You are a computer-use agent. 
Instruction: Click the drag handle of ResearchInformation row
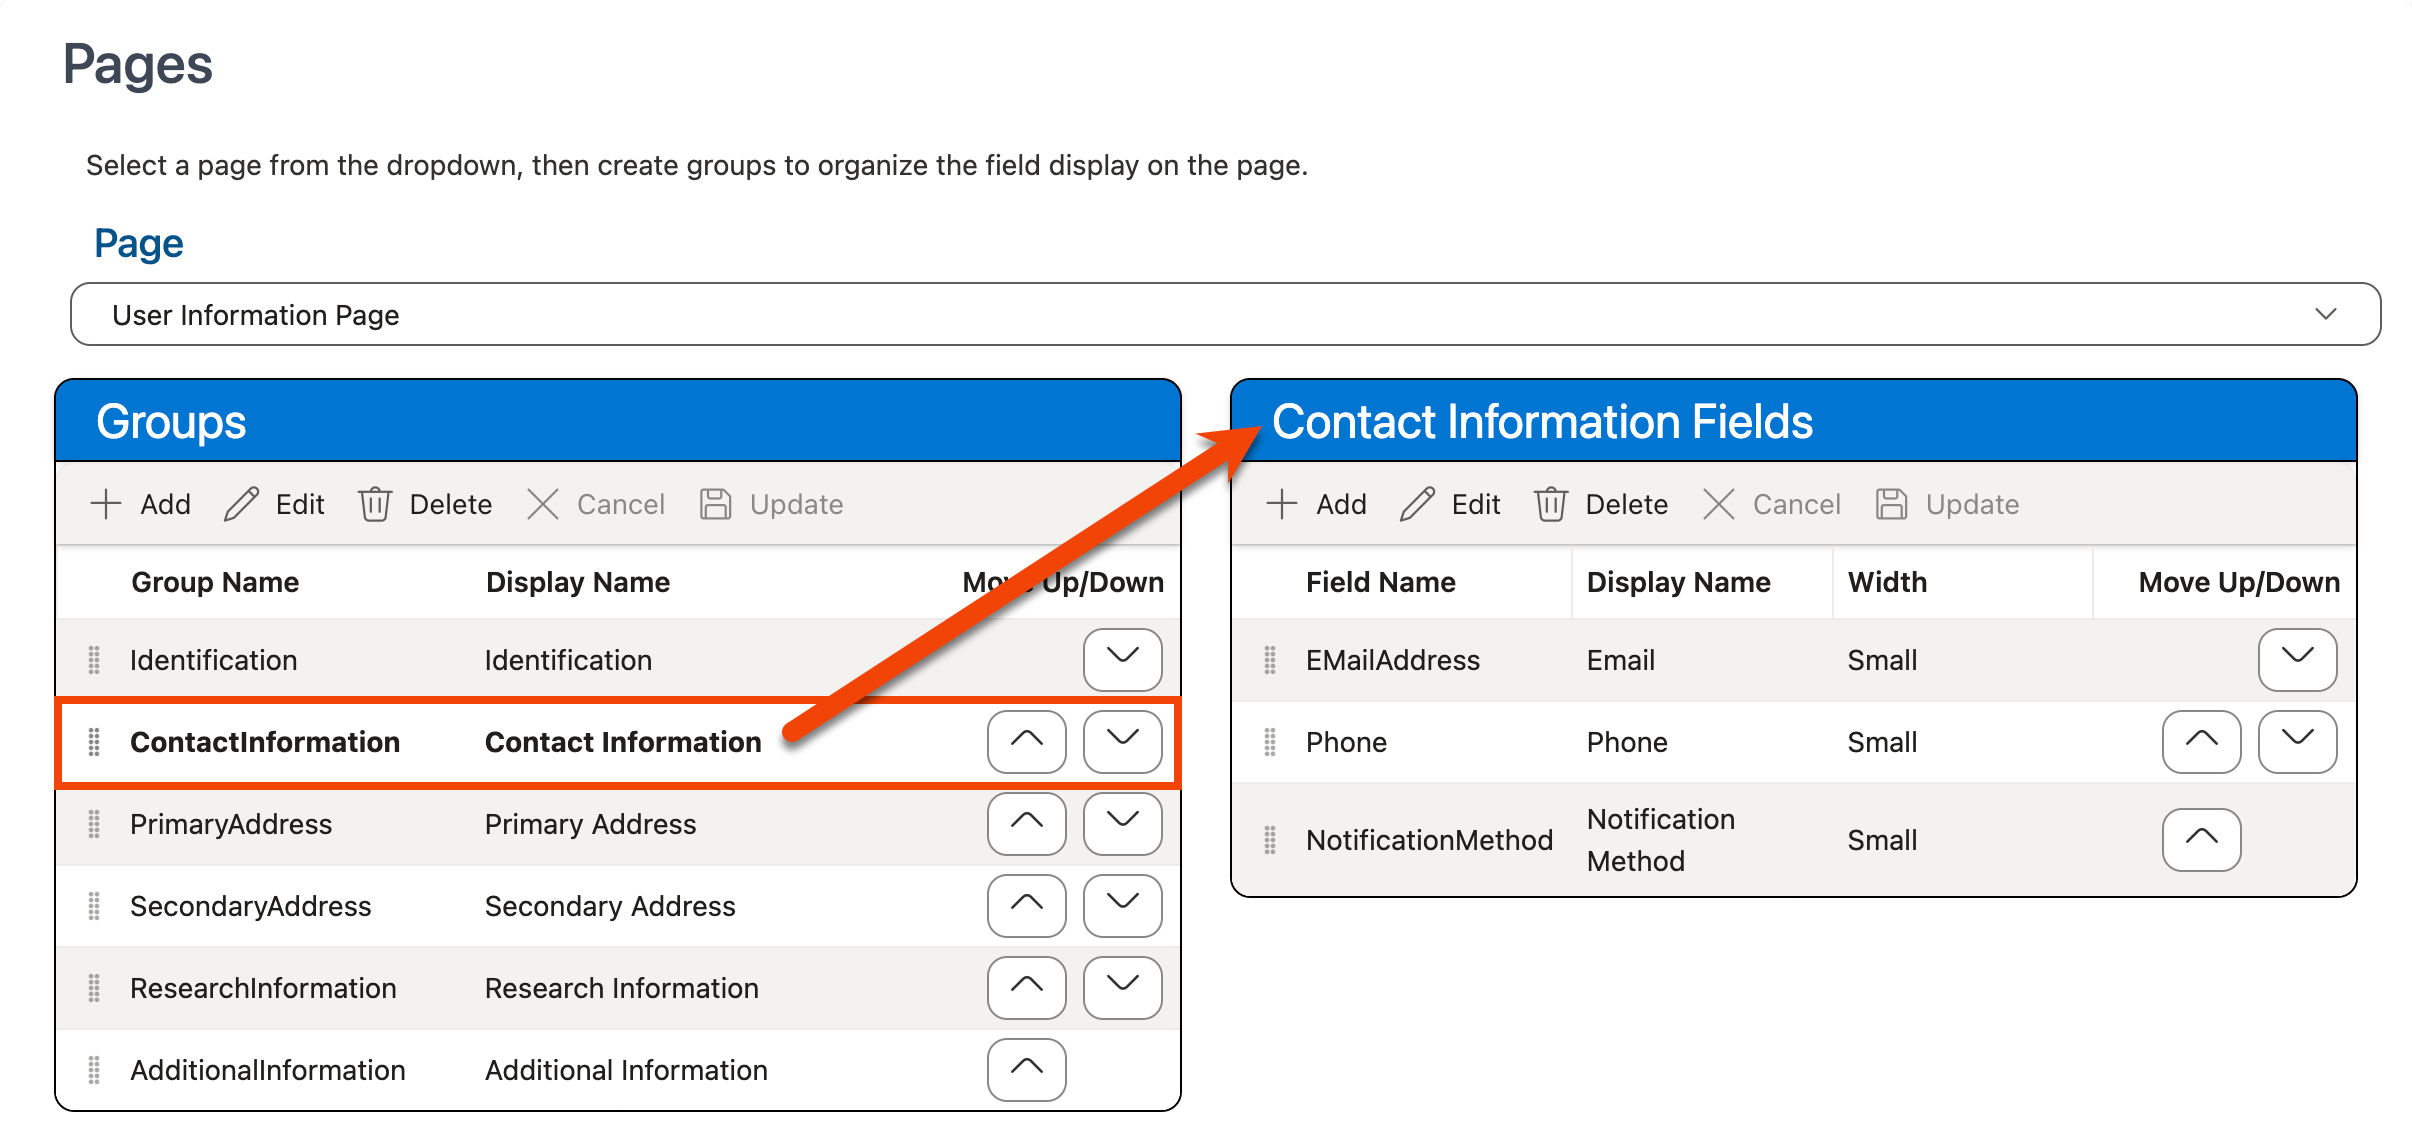[94, 988]
